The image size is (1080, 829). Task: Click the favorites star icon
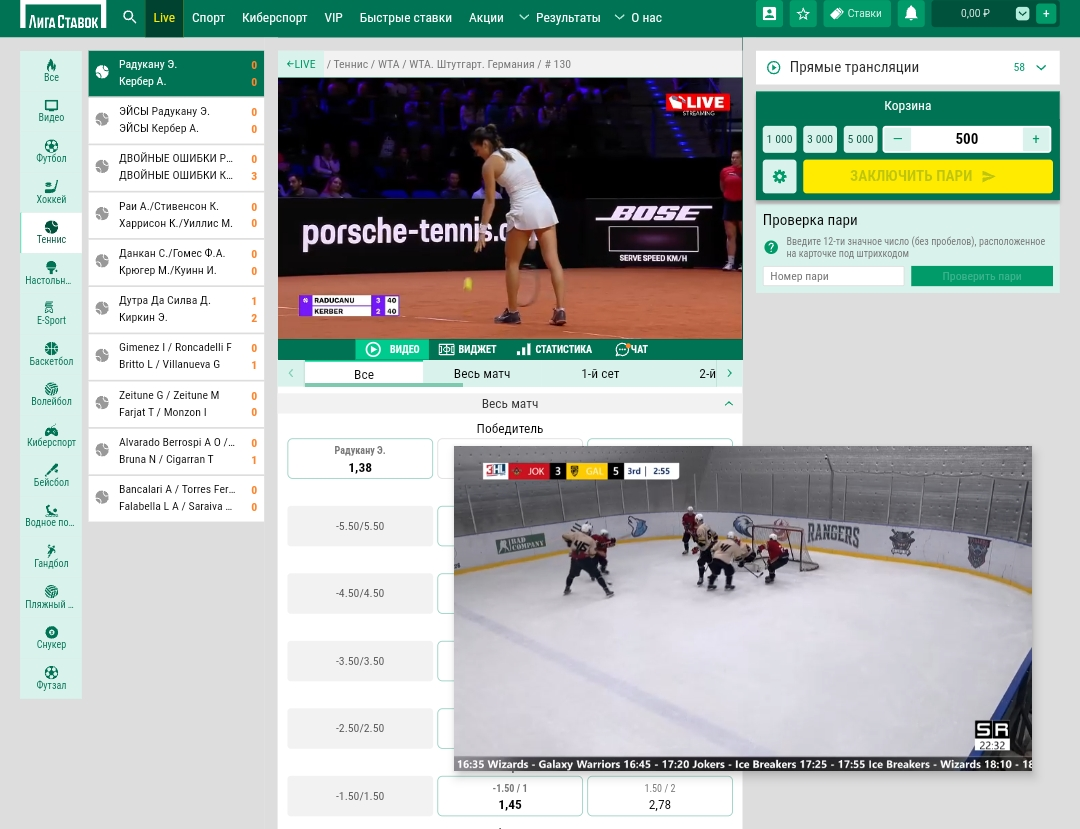802,14
